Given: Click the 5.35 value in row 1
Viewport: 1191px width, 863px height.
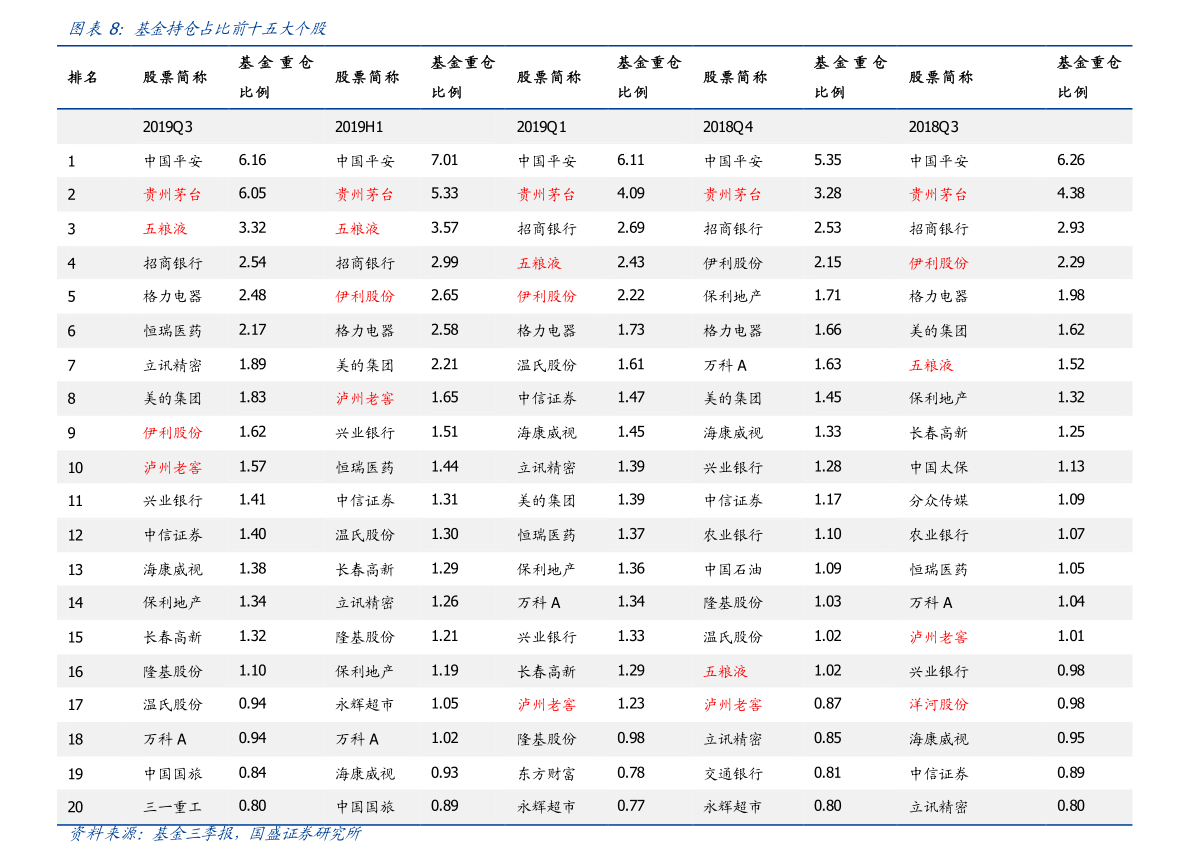Looking at the screenshot, I should [827, 160].
